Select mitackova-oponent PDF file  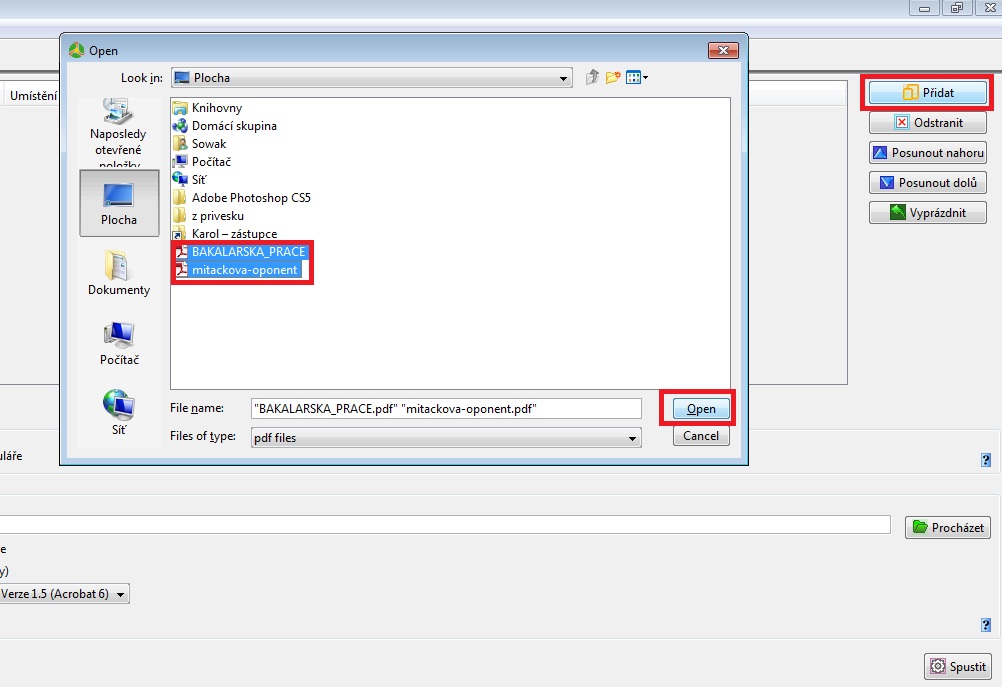(x=236, y=270)
